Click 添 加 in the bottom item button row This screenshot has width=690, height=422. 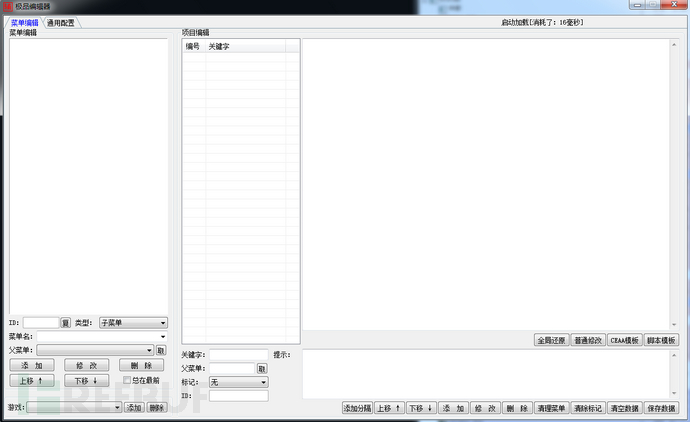453,408
